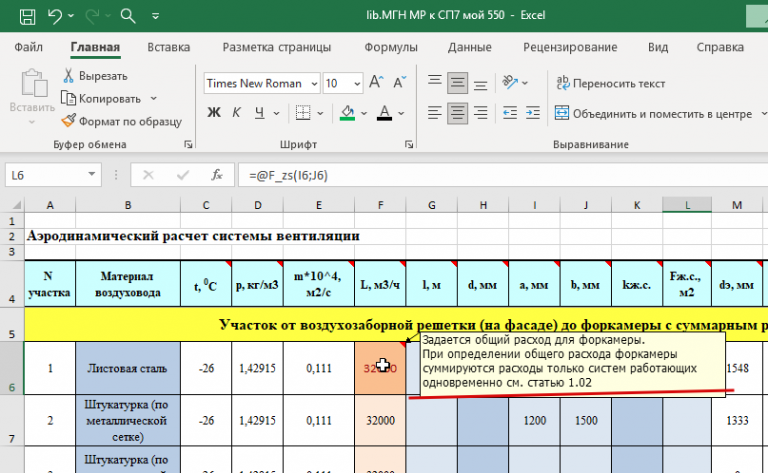Screen dimensions: 768x473
Task: Switch to the Вставка tab
Action: tap(168, 47)
